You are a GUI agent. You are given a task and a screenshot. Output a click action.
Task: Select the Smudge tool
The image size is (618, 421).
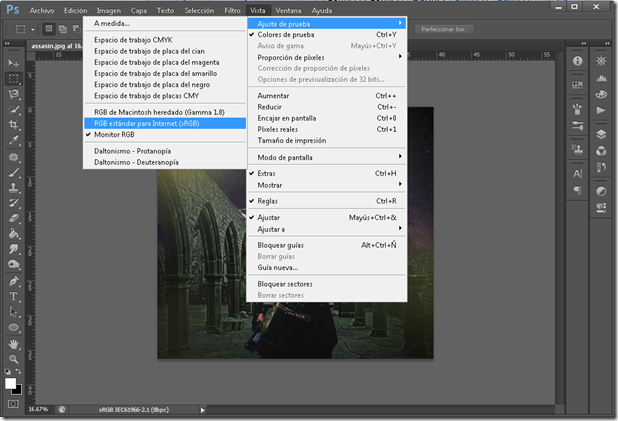[14, 249]
